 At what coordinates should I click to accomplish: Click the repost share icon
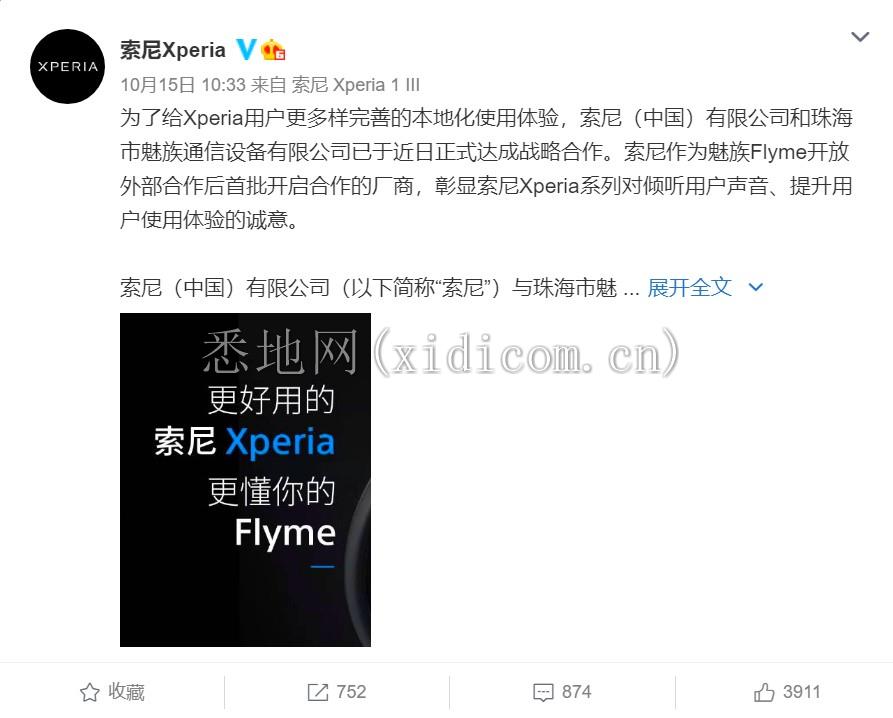pos(318,692)
